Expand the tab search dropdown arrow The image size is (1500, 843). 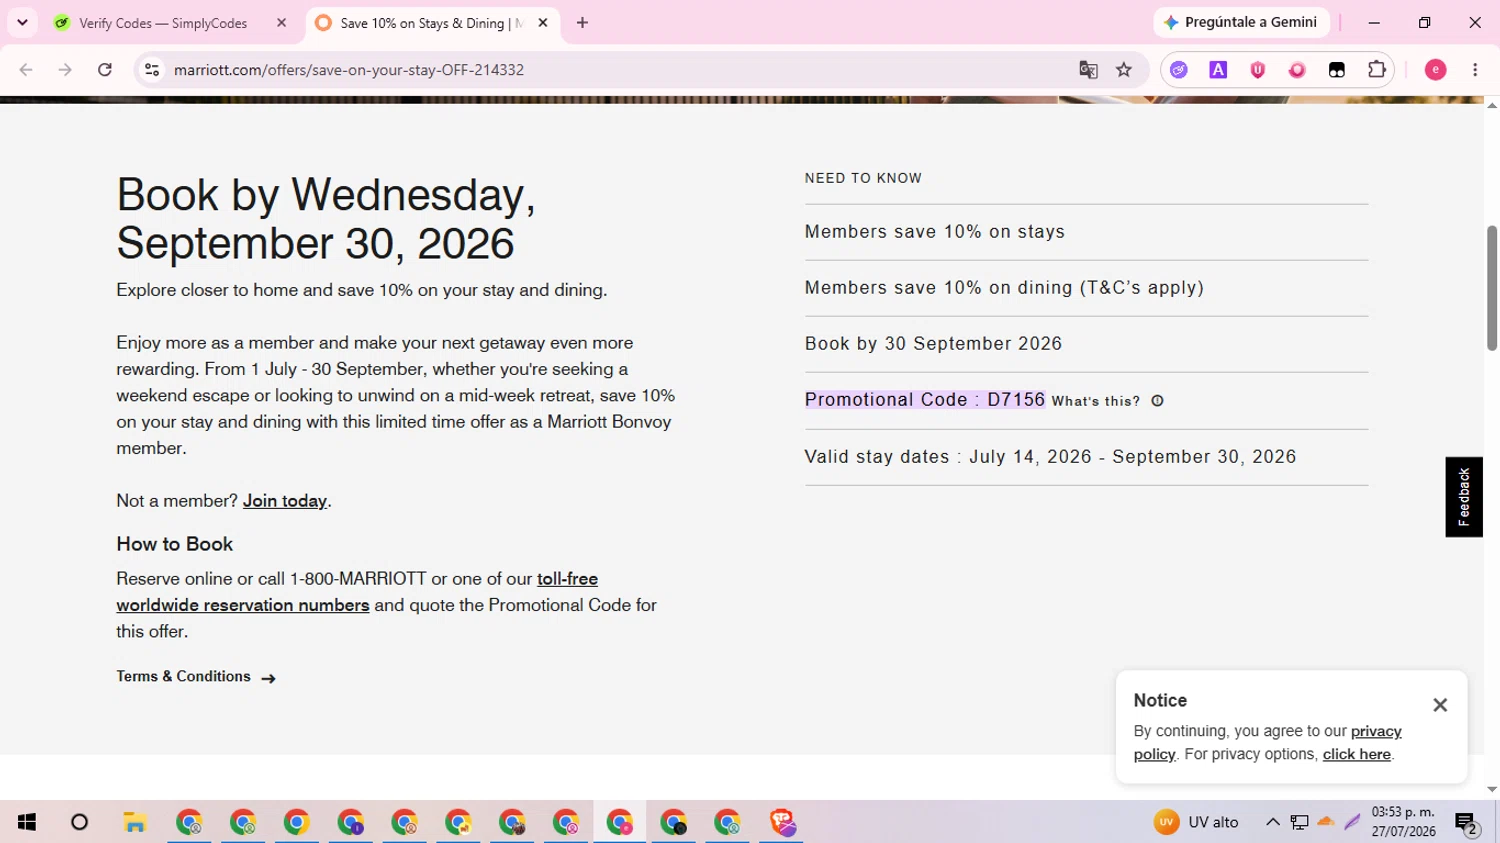coord(22,22)
